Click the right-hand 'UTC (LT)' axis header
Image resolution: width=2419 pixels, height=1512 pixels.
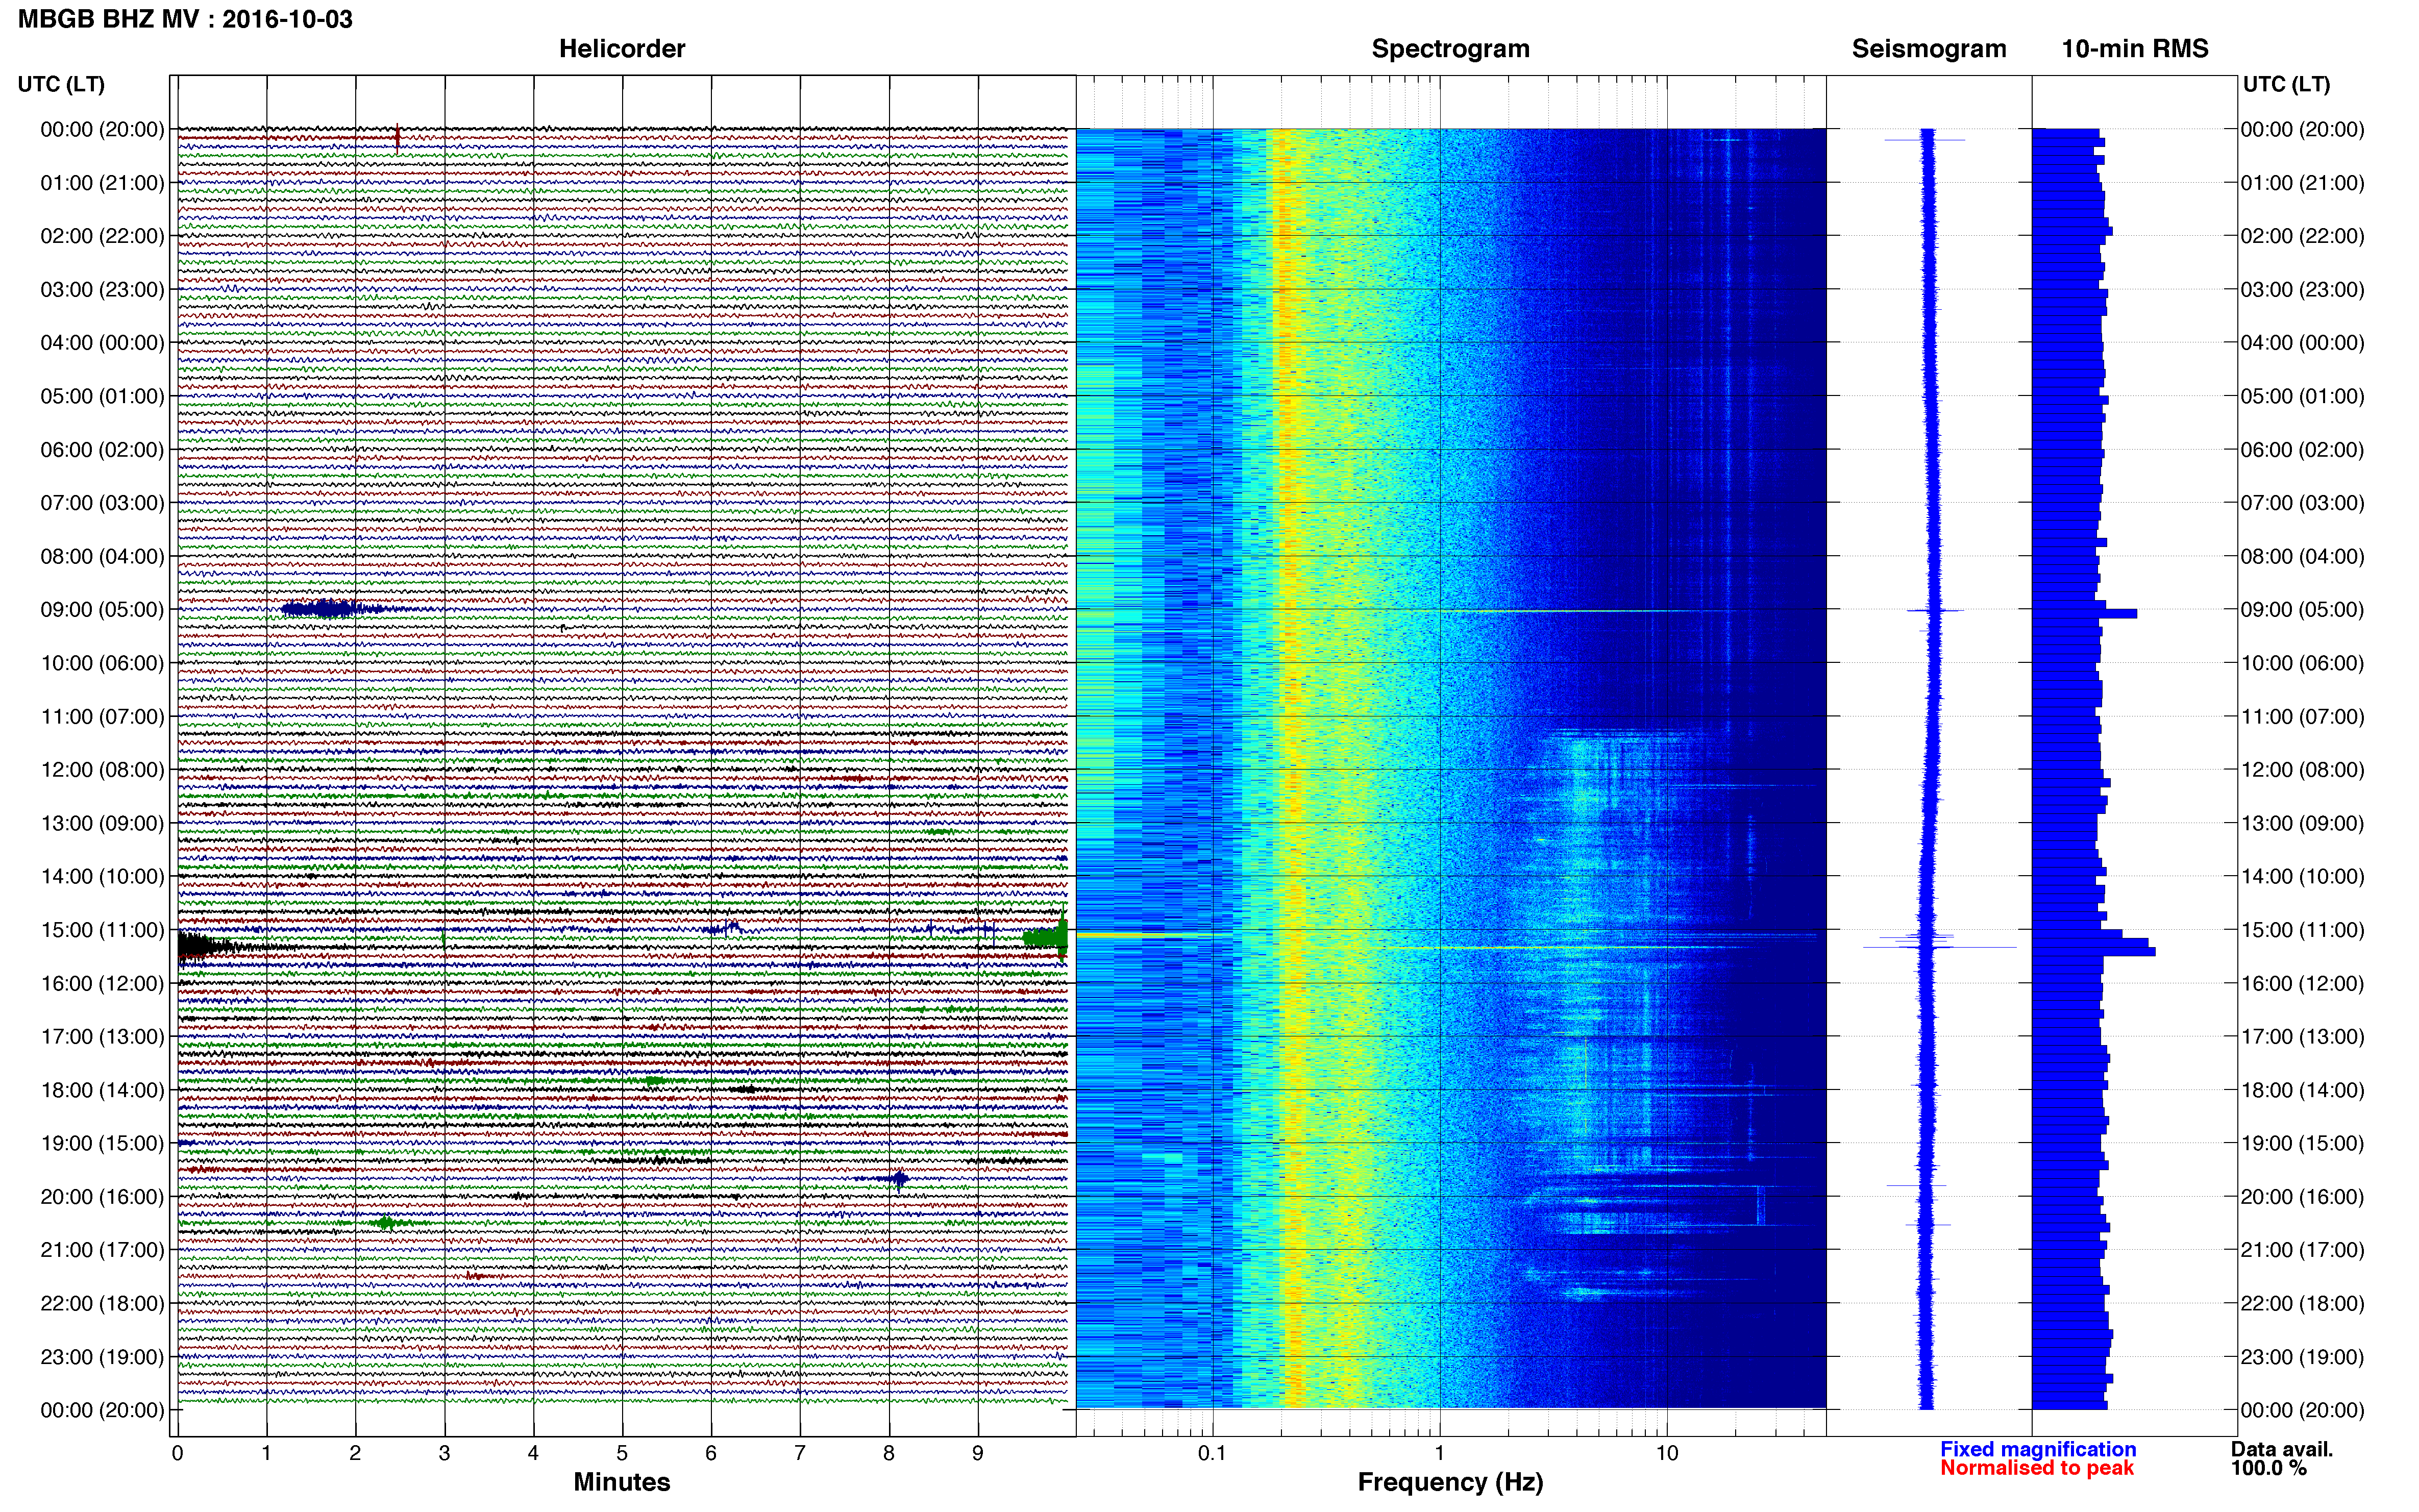point(2286,84)
